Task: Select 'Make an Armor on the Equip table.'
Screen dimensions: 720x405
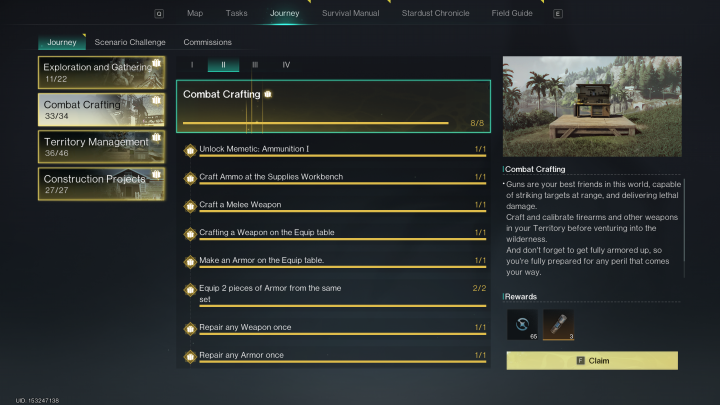Action: click(262, 260)
